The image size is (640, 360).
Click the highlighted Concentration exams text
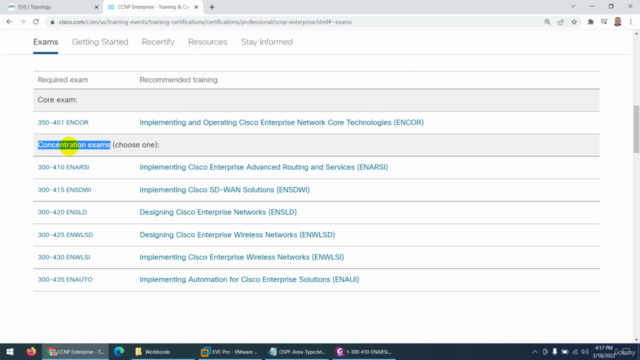click(x=74, y=145)
